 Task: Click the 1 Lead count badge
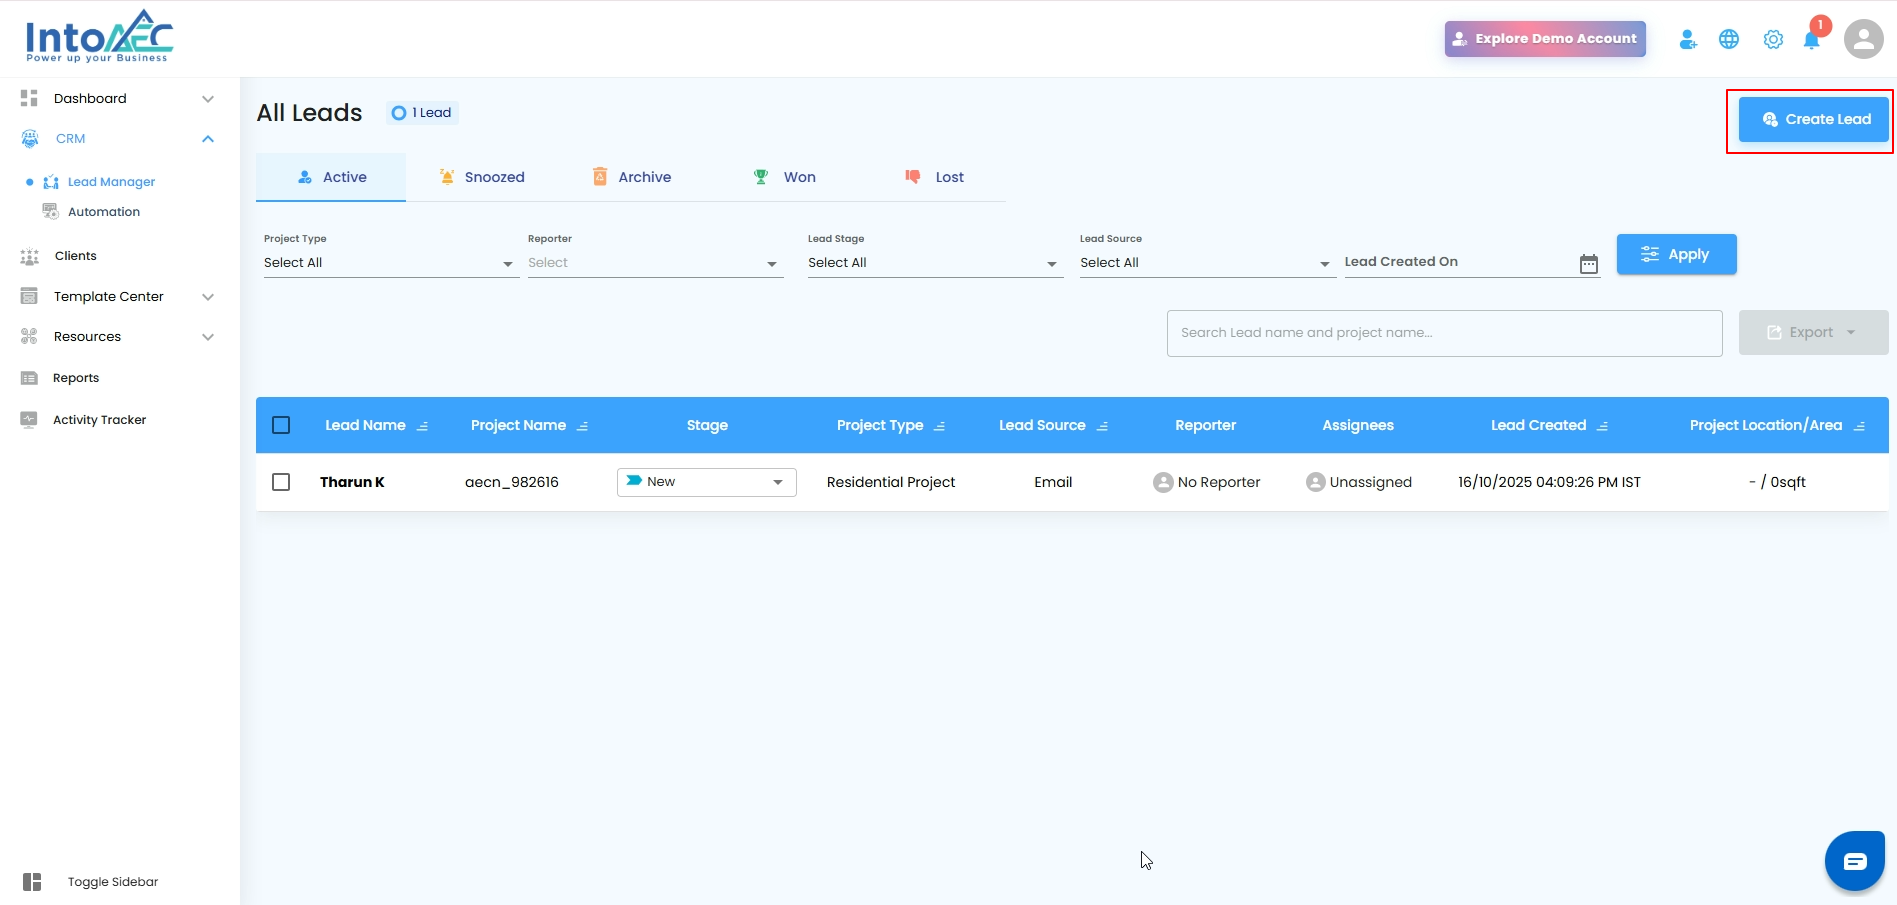(422, 113)
